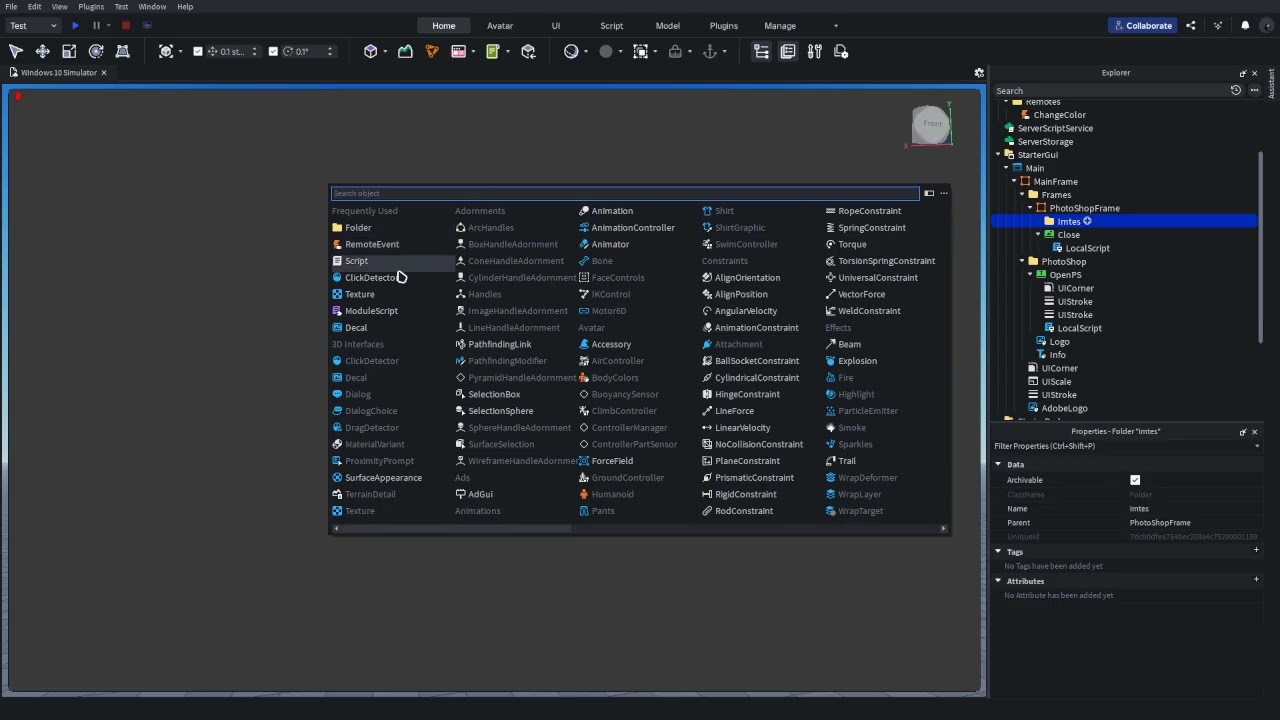Select the Rotate tool in the toolbar
Viewport: 1280px width, 720px height.
[96, 51]
